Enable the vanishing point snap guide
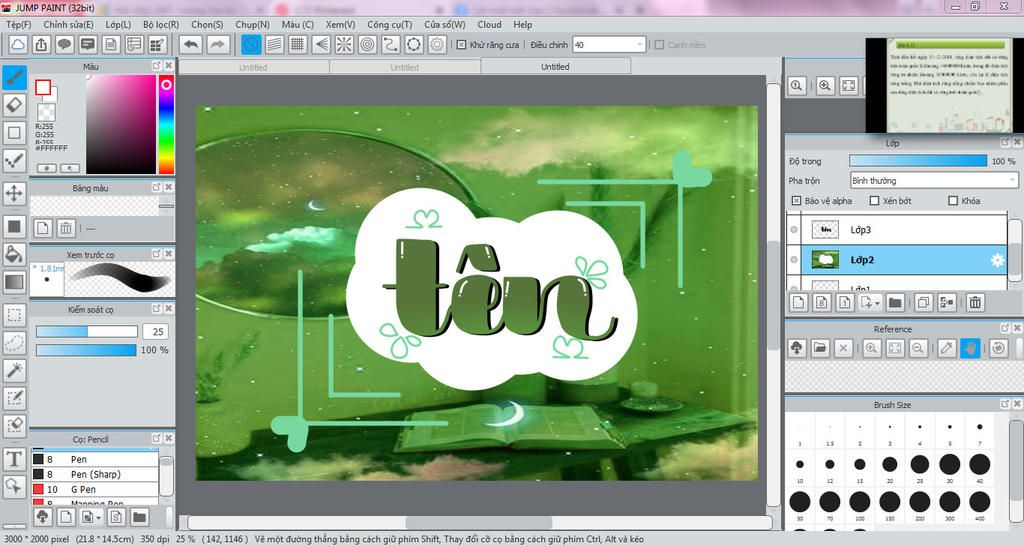This screenshot has width=1024, height=546. pos(321,44)
